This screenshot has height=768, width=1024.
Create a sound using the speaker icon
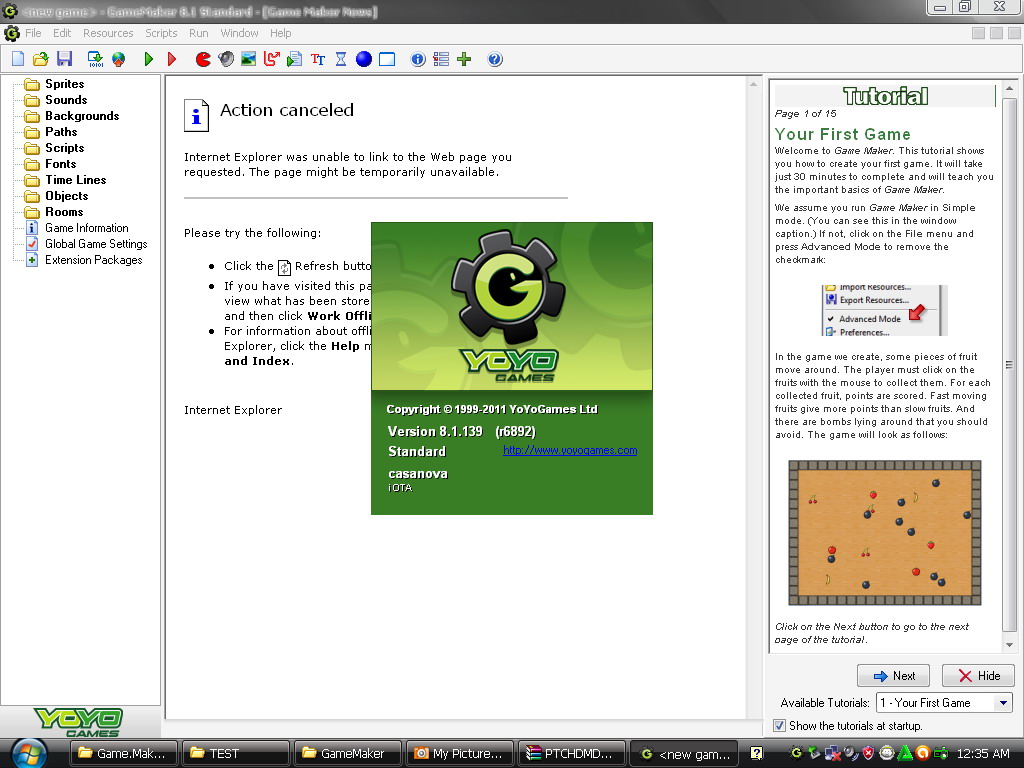[224, 59]
